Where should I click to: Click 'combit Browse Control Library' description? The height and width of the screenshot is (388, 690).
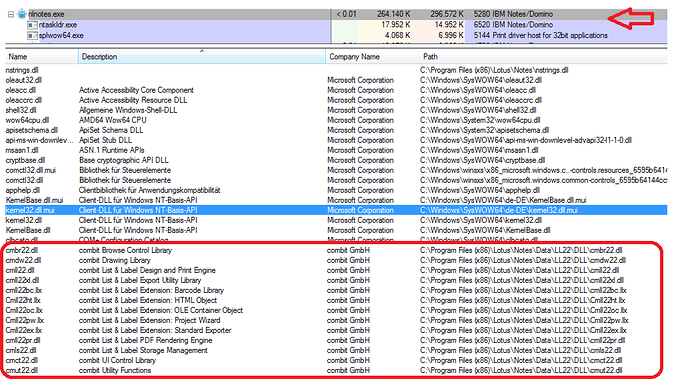[x=125, y=250]
